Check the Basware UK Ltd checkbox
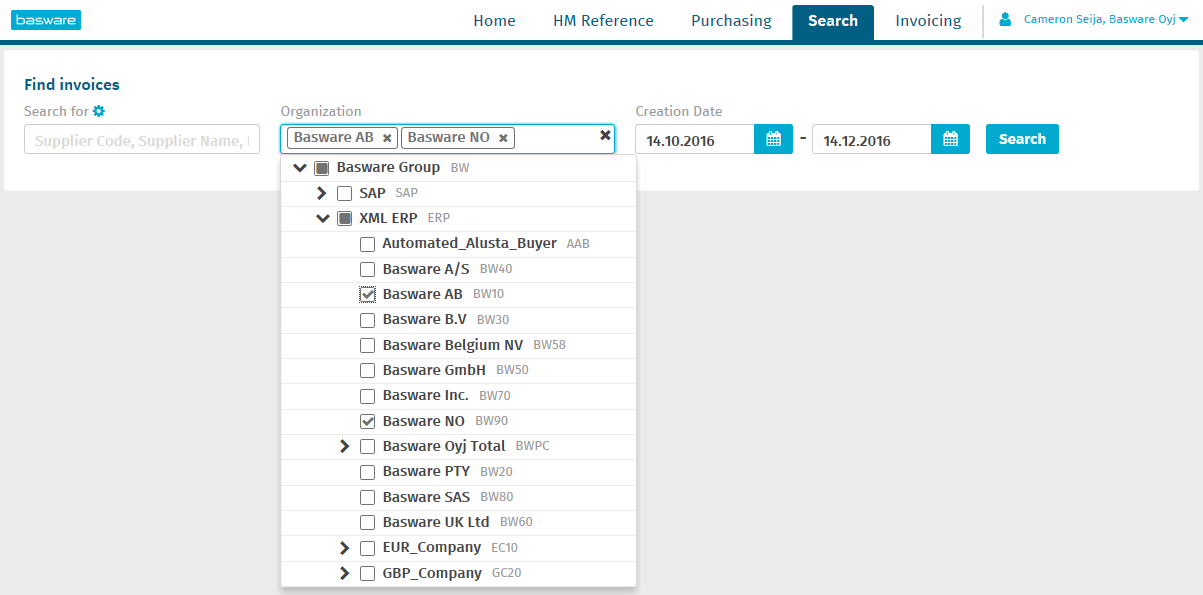 (367, 522)
